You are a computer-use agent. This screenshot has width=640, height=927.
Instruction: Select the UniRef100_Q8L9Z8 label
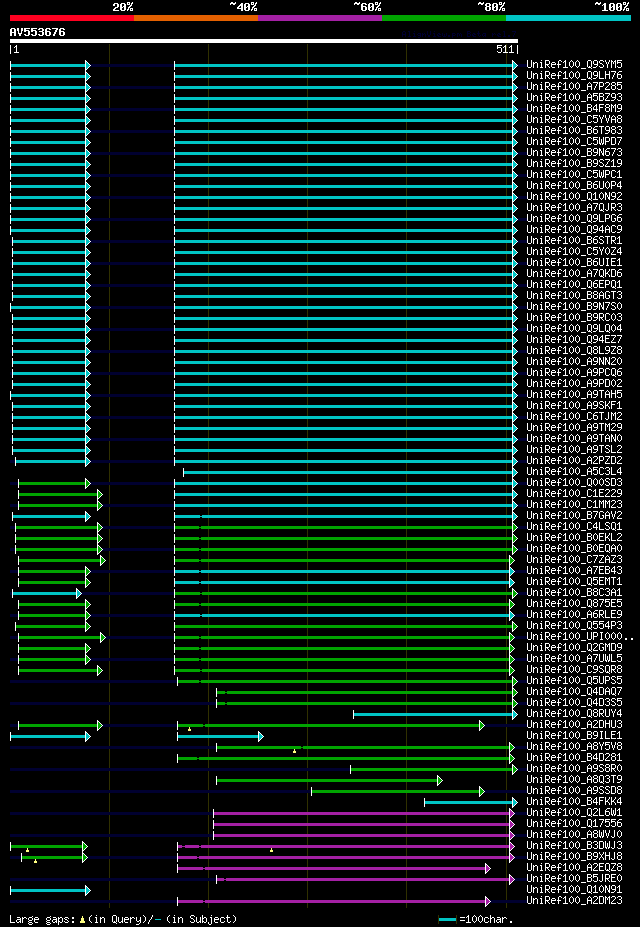point(574,351)
